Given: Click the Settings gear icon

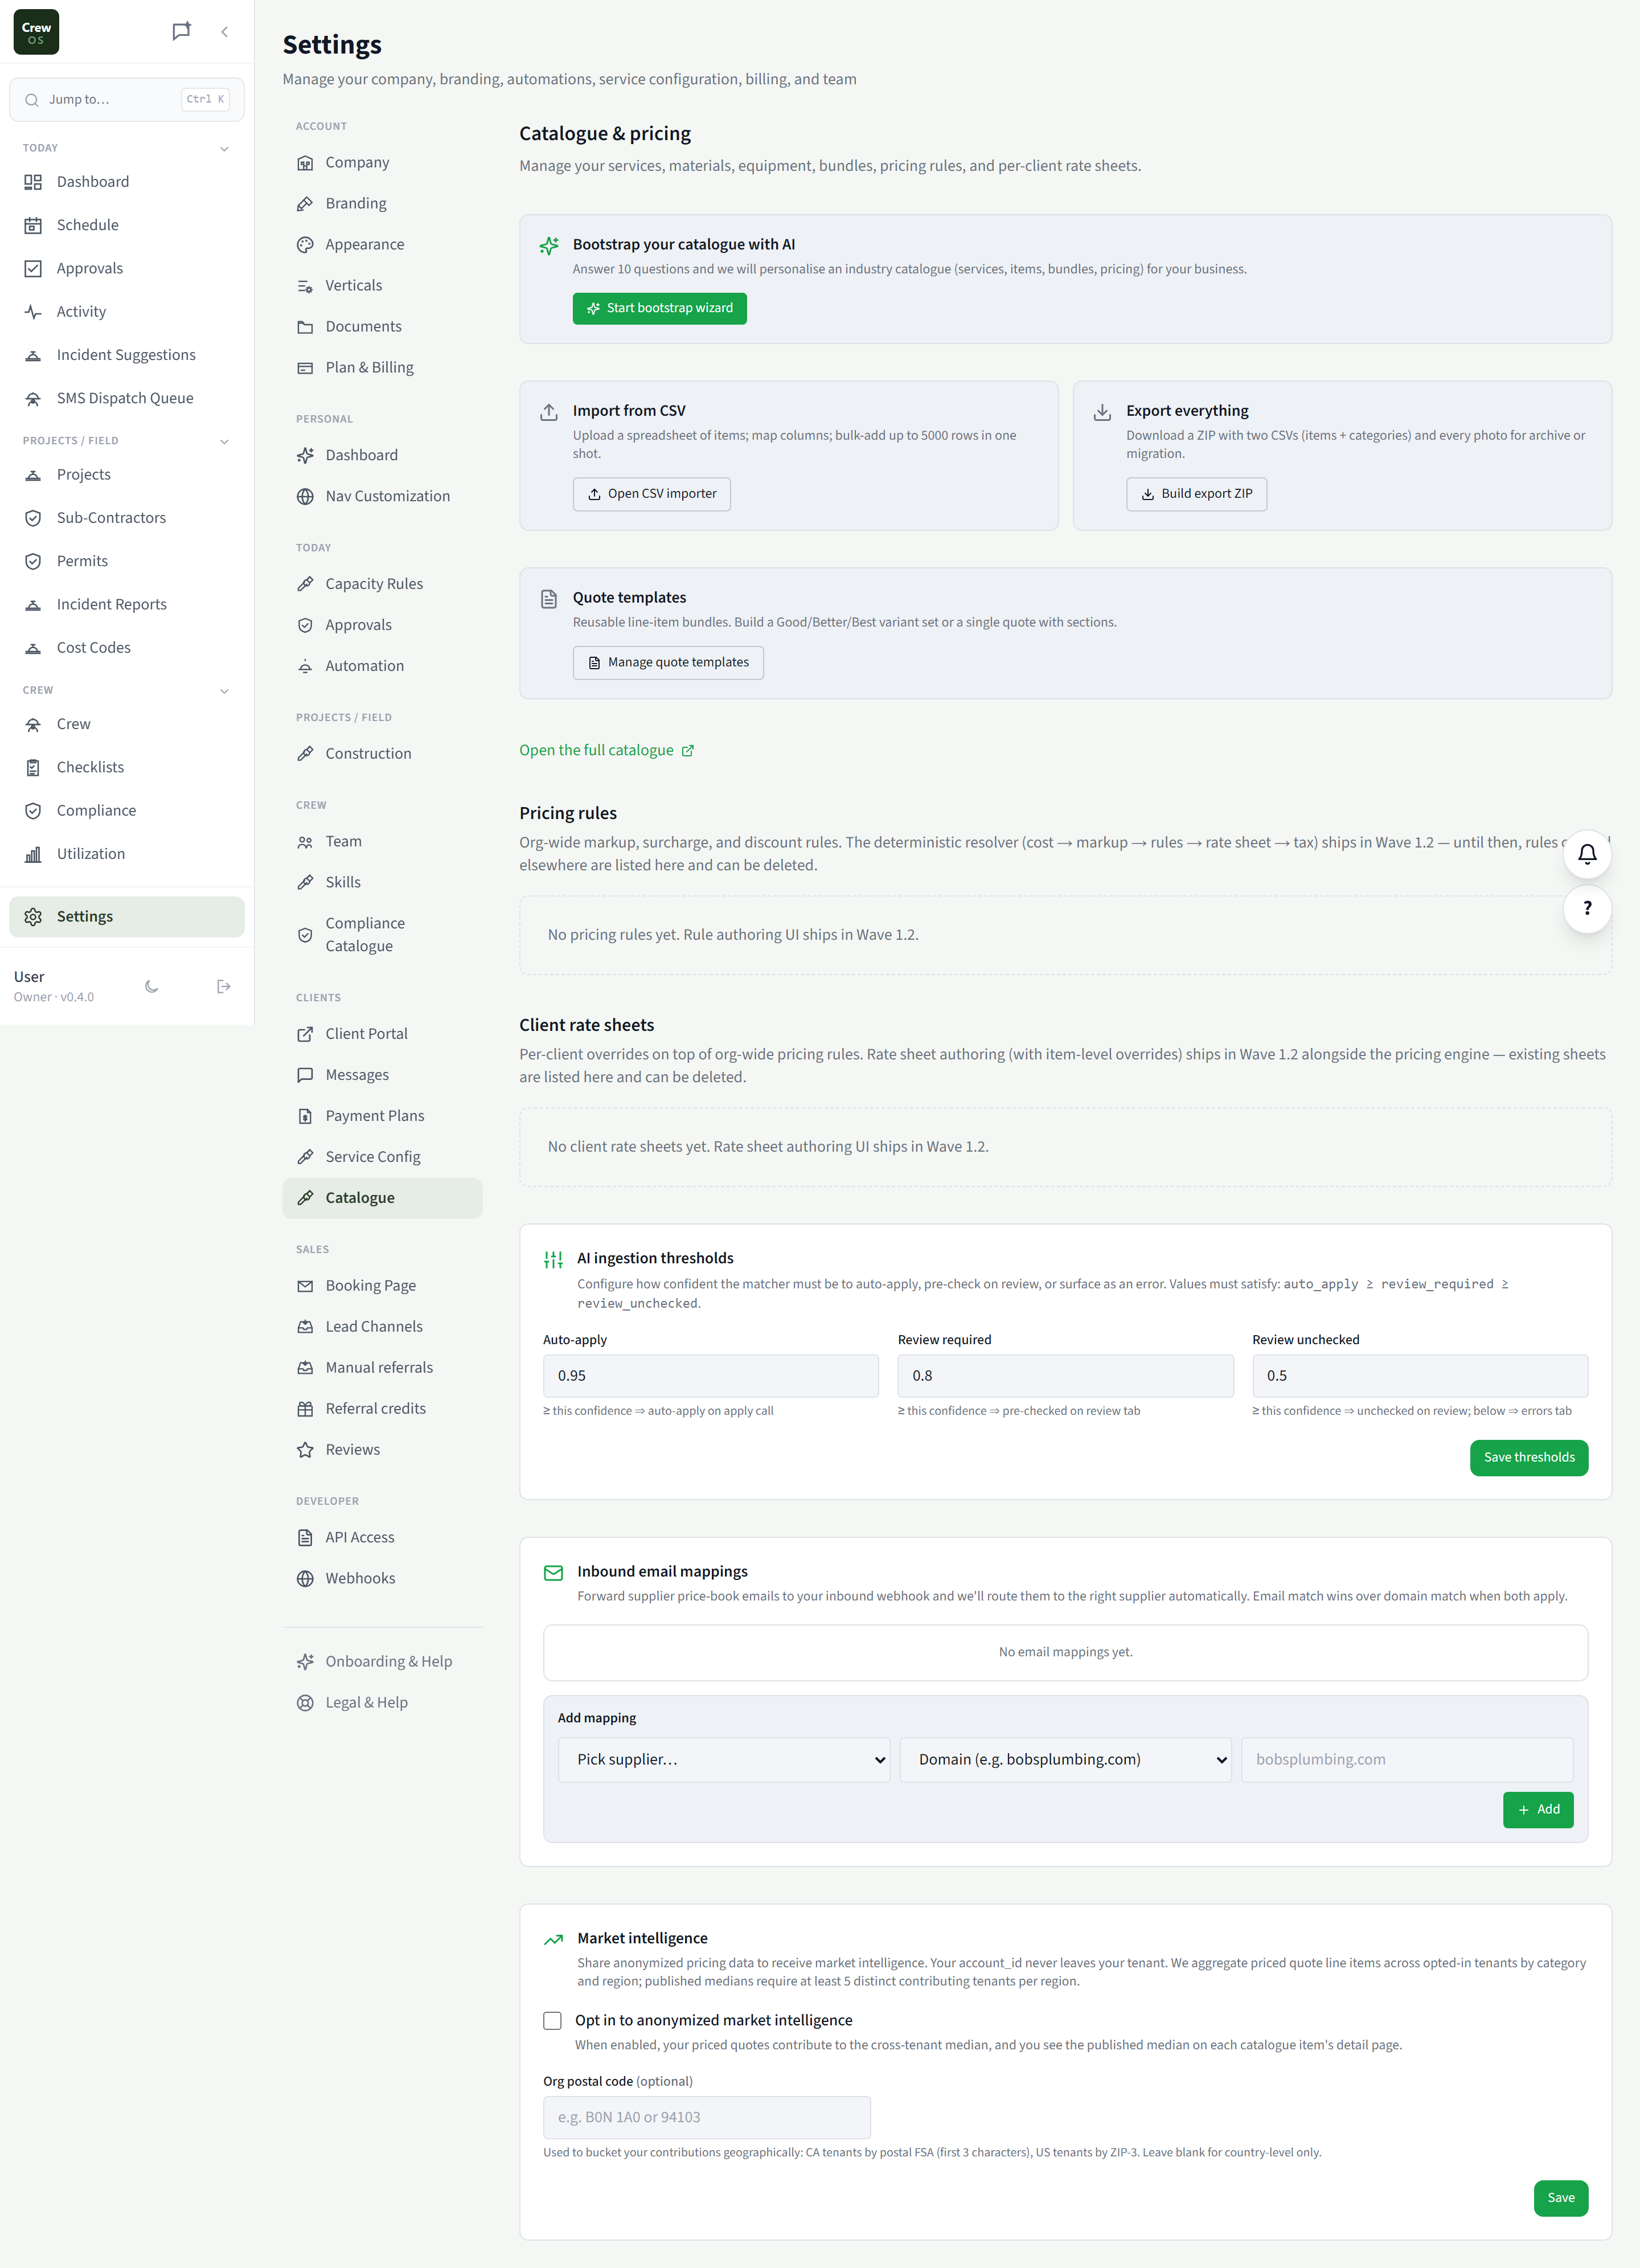Looking at the screenshot, I should 33,917.
